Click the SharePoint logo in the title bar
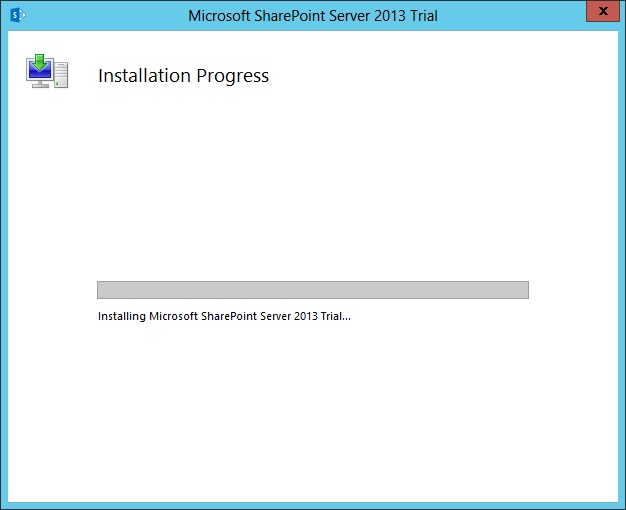Viewport: 626px width, 510px height. coord(18,15)
